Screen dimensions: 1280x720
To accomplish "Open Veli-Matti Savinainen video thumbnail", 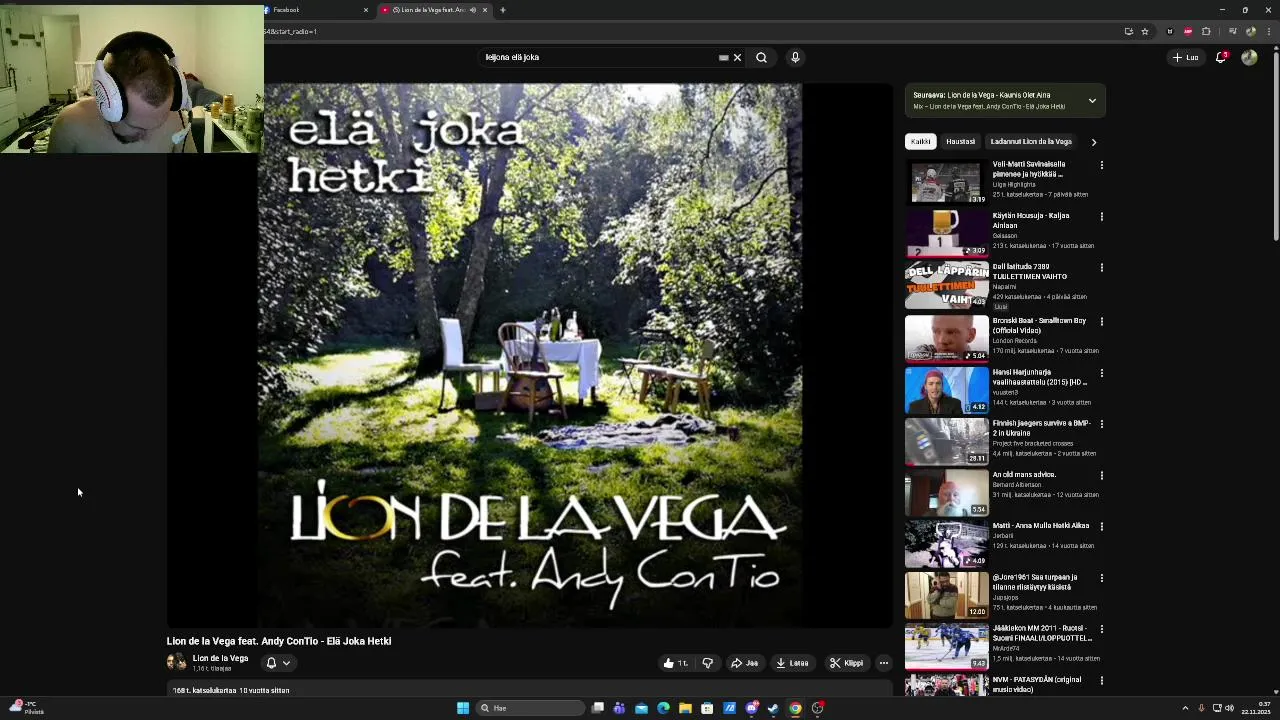I will (946, 182).
